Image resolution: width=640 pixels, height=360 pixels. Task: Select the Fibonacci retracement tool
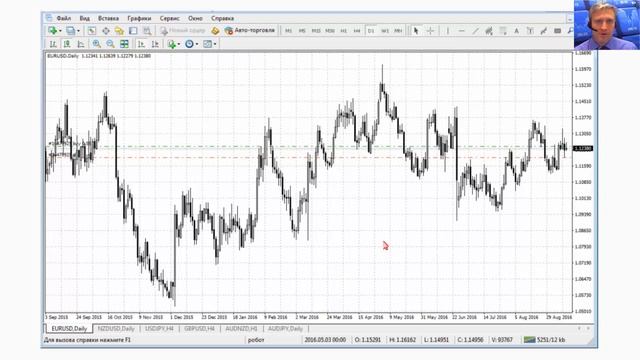[x=503, y=31]
